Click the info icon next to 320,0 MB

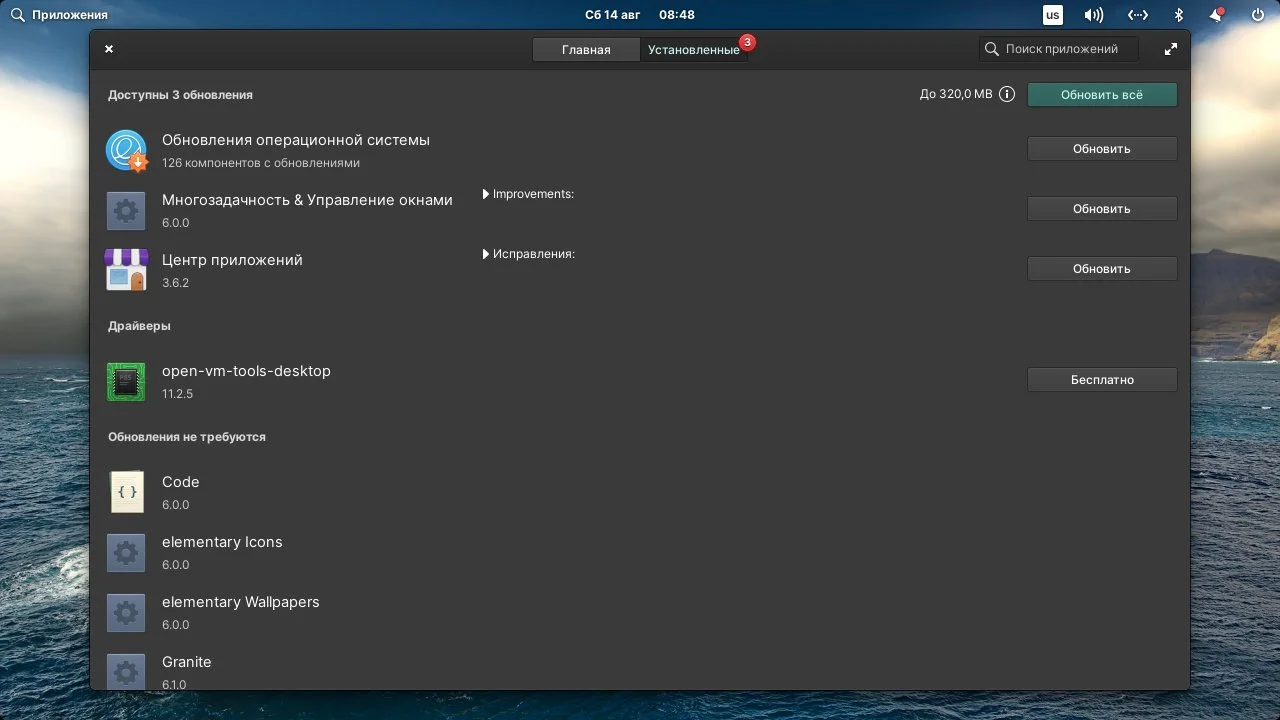click(x=1007, y=93)
